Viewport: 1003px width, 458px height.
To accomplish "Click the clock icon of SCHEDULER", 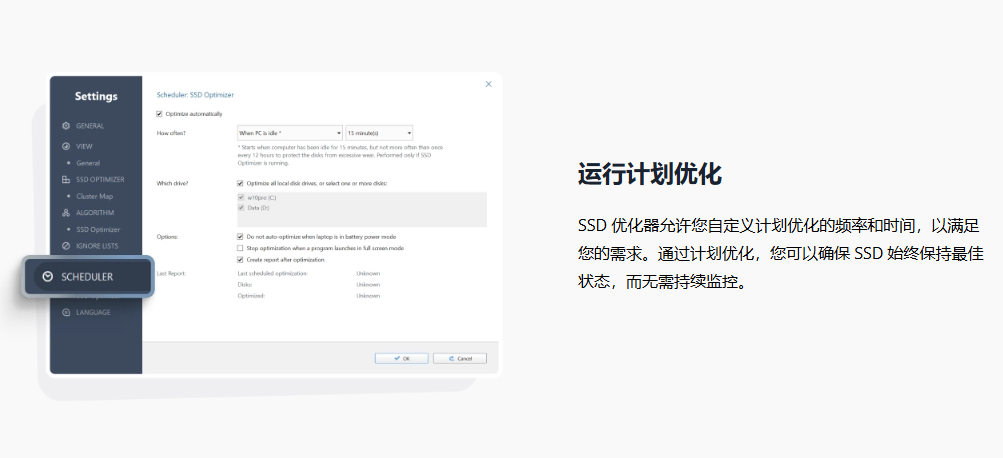I will 47,277.
